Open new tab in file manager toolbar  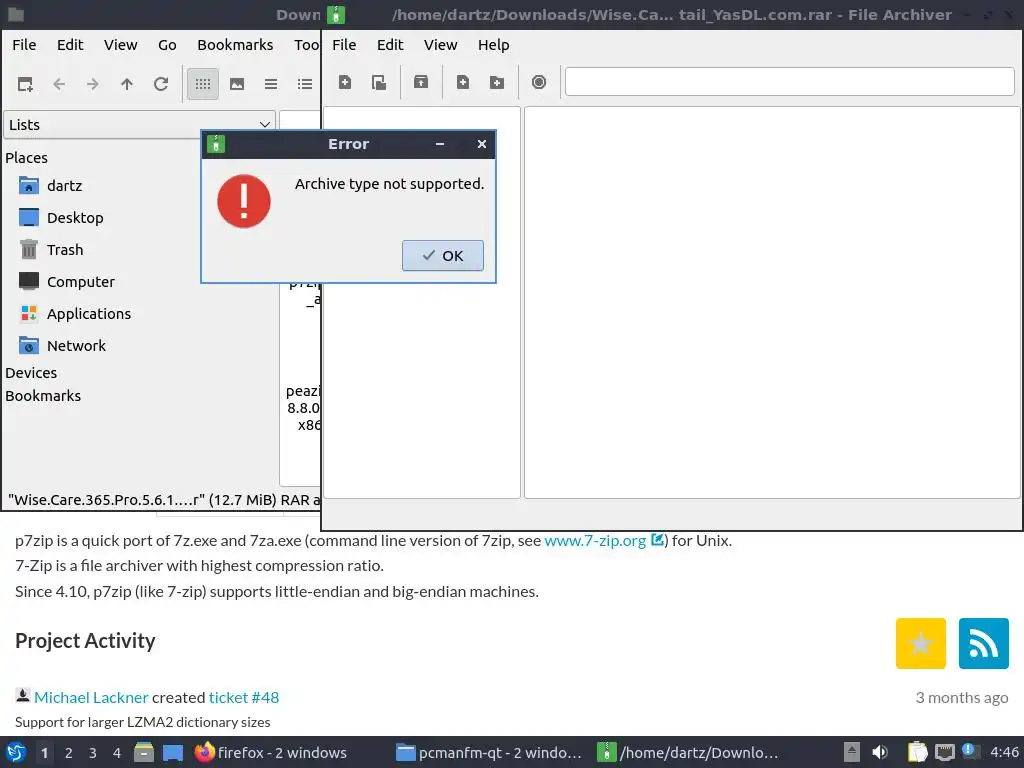click(25, 84)
